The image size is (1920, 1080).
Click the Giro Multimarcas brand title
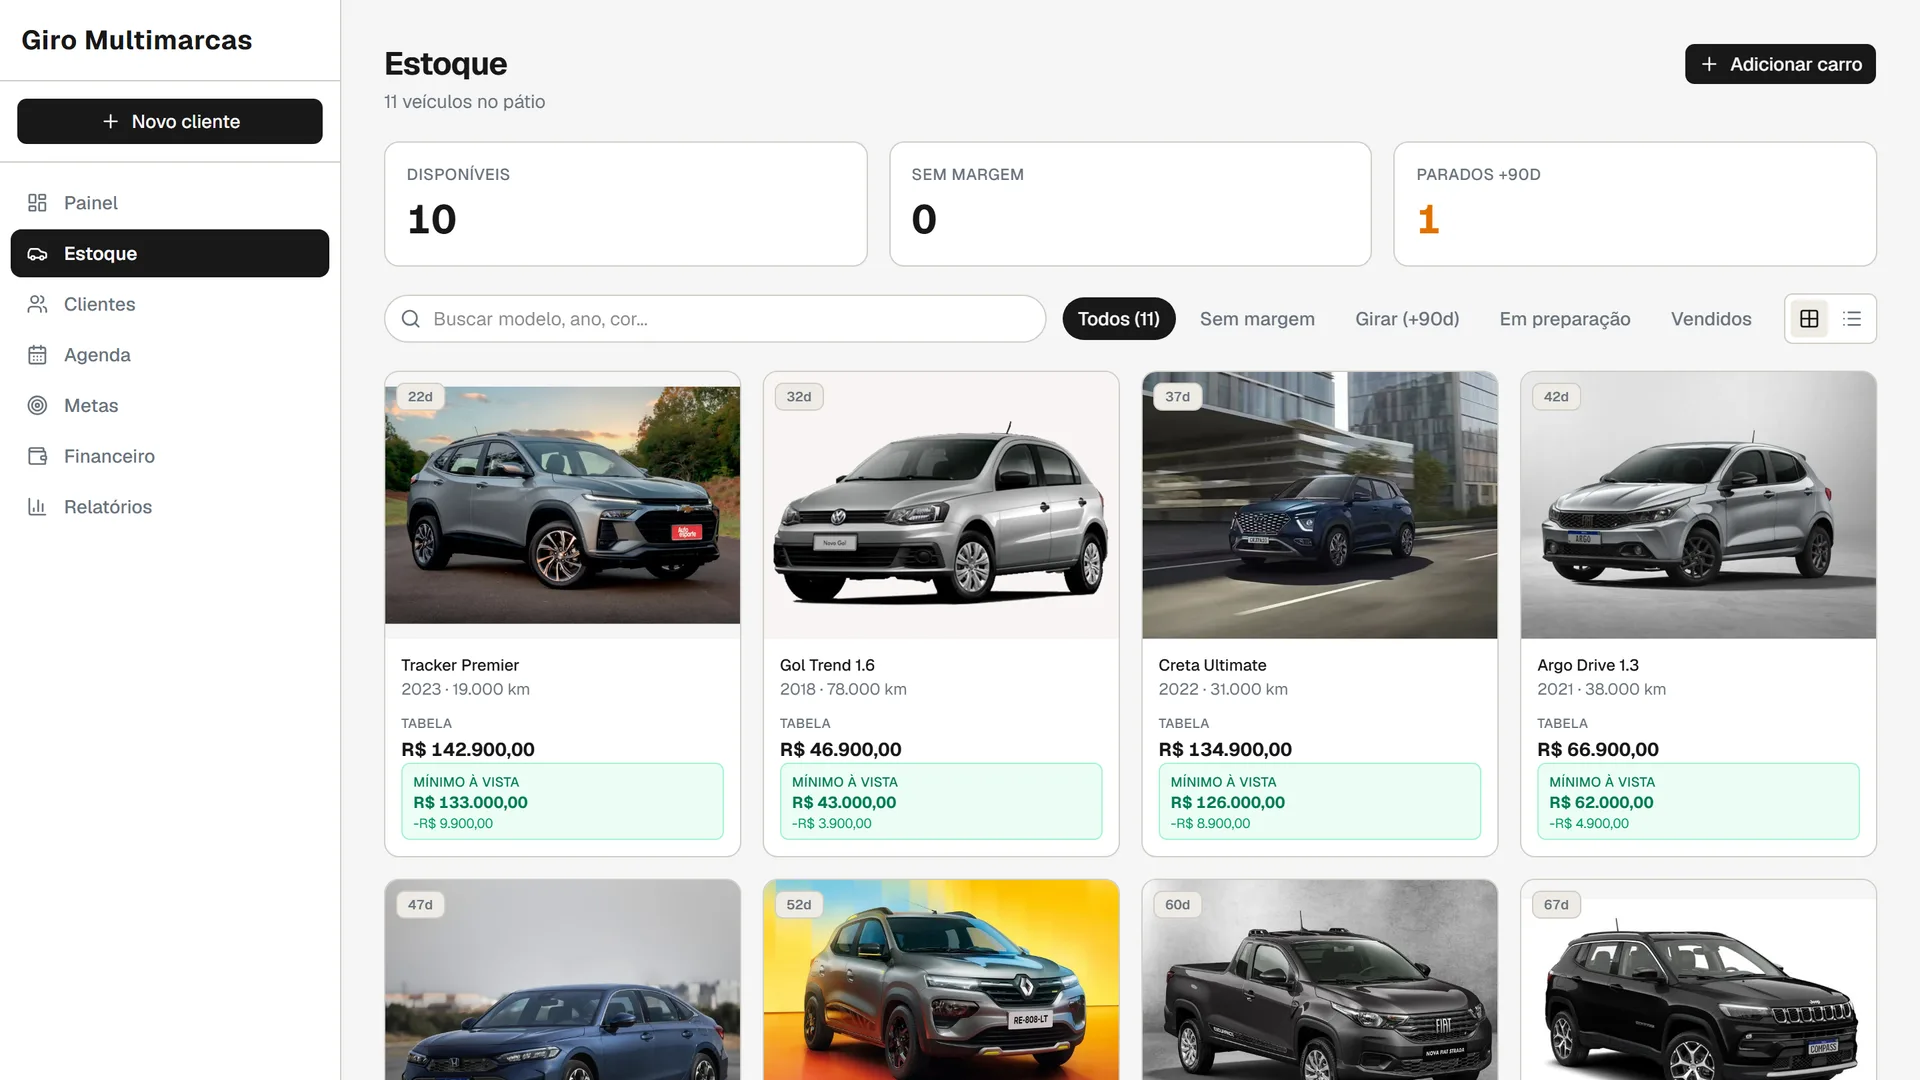[137, 40]
